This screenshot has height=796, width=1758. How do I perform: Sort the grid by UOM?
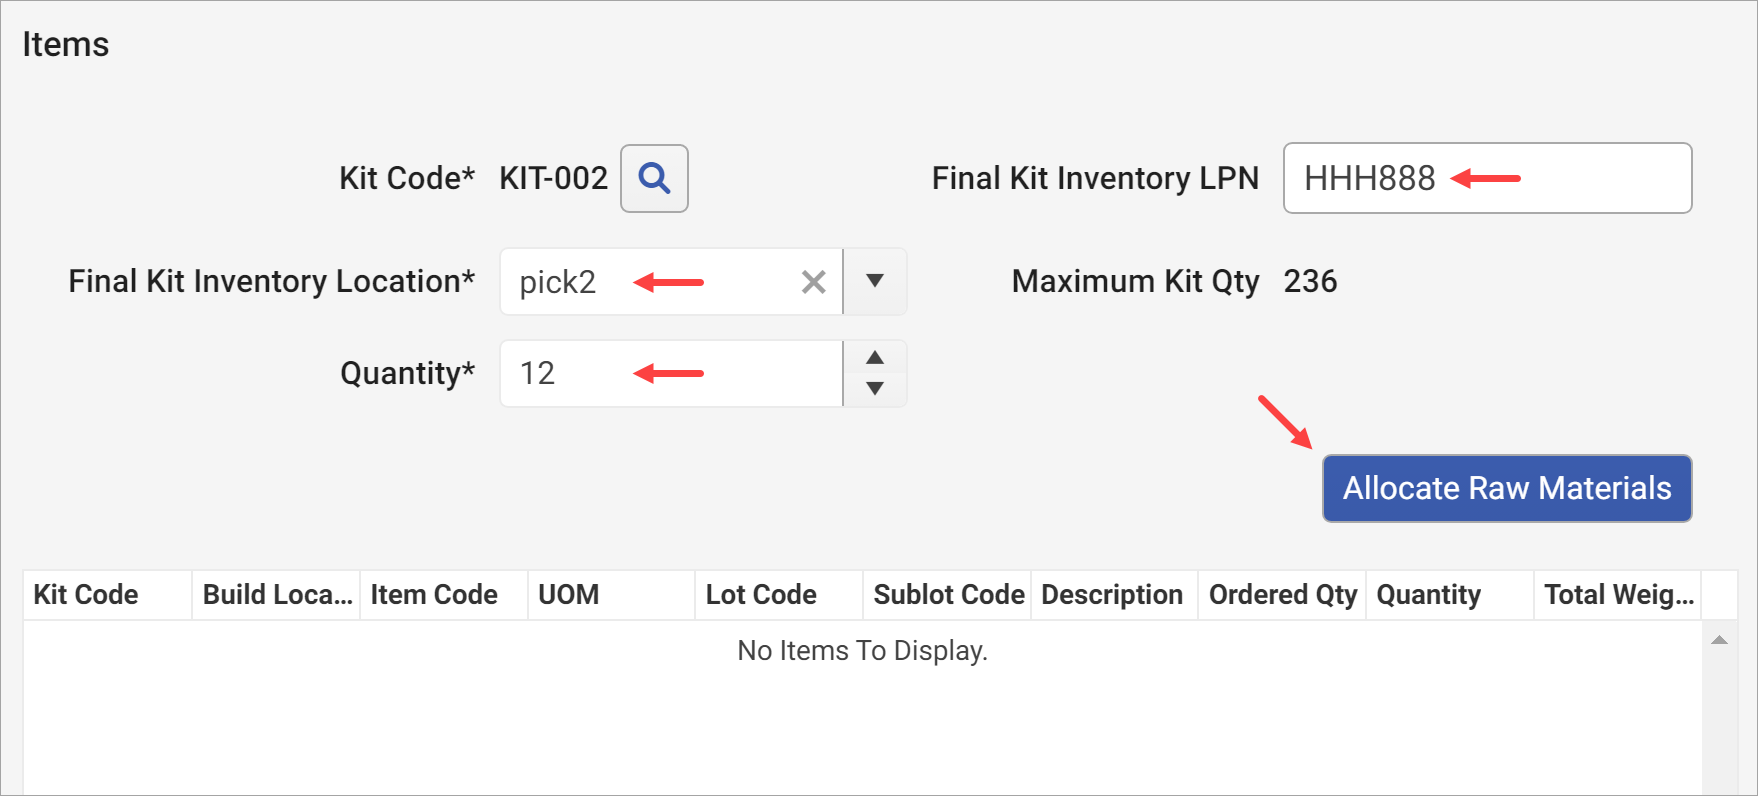(568, 595)
